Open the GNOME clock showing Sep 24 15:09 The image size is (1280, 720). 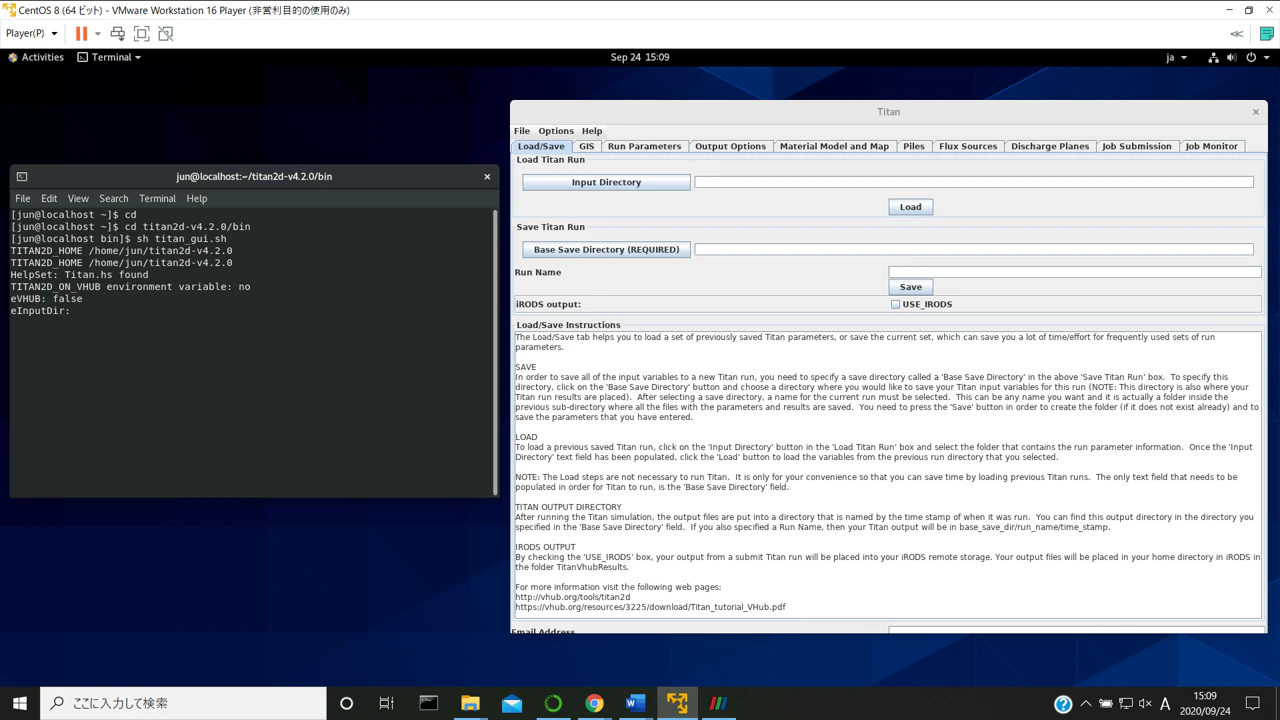tap(640, 57)
